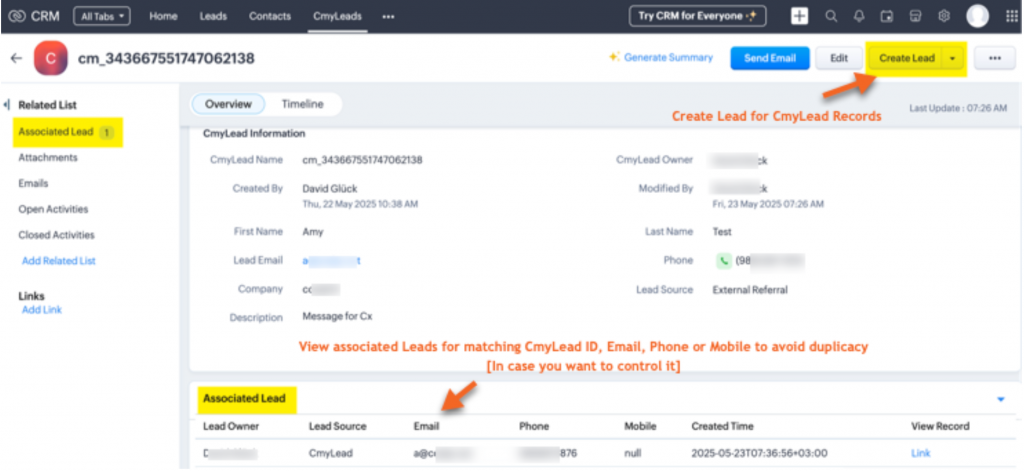Open the Contacts tab

pyautogui.click(x=270, y=16)
